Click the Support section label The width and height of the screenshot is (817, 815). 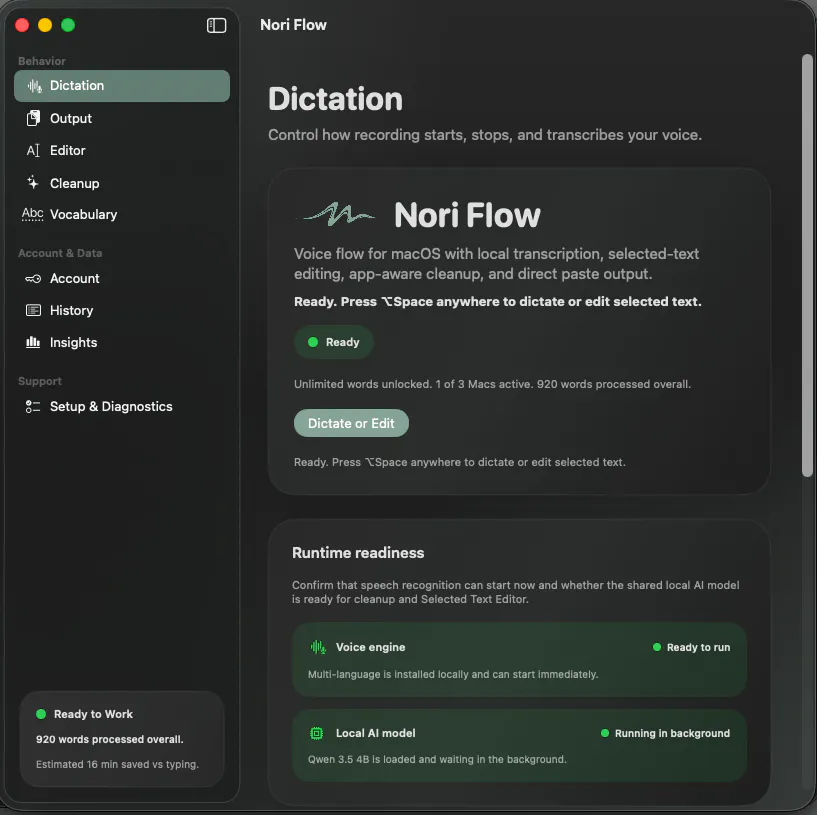[x=40, y=381]
